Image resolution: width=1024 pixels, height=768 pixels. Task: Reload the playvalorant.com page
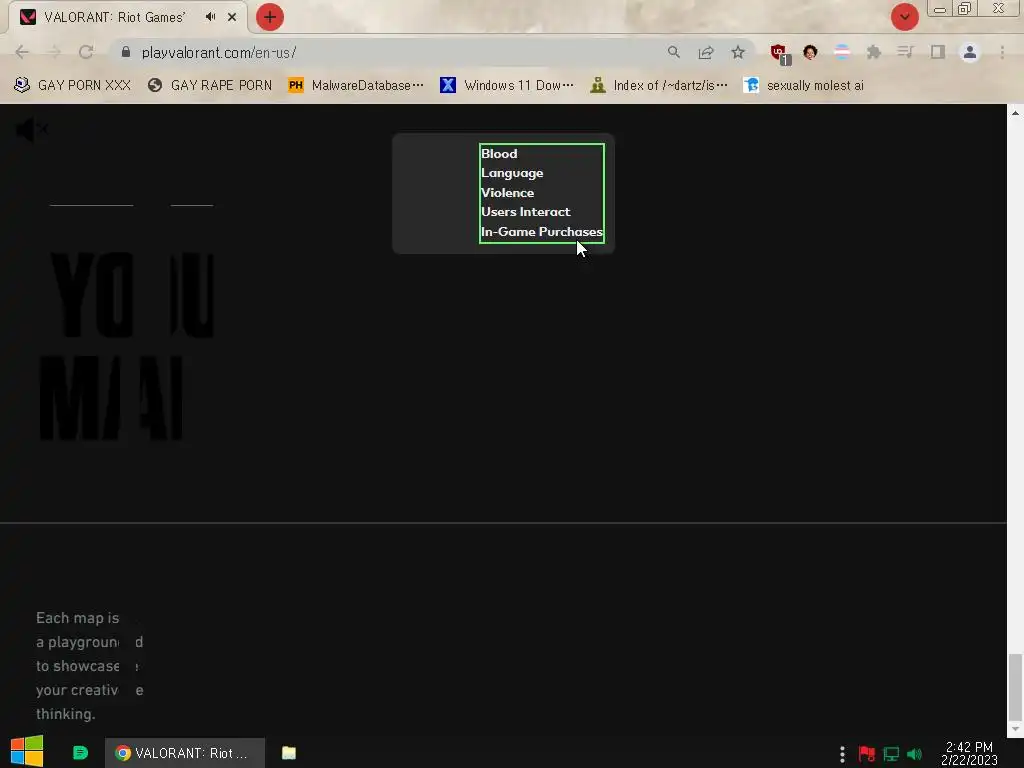click(x=86, y=52)
